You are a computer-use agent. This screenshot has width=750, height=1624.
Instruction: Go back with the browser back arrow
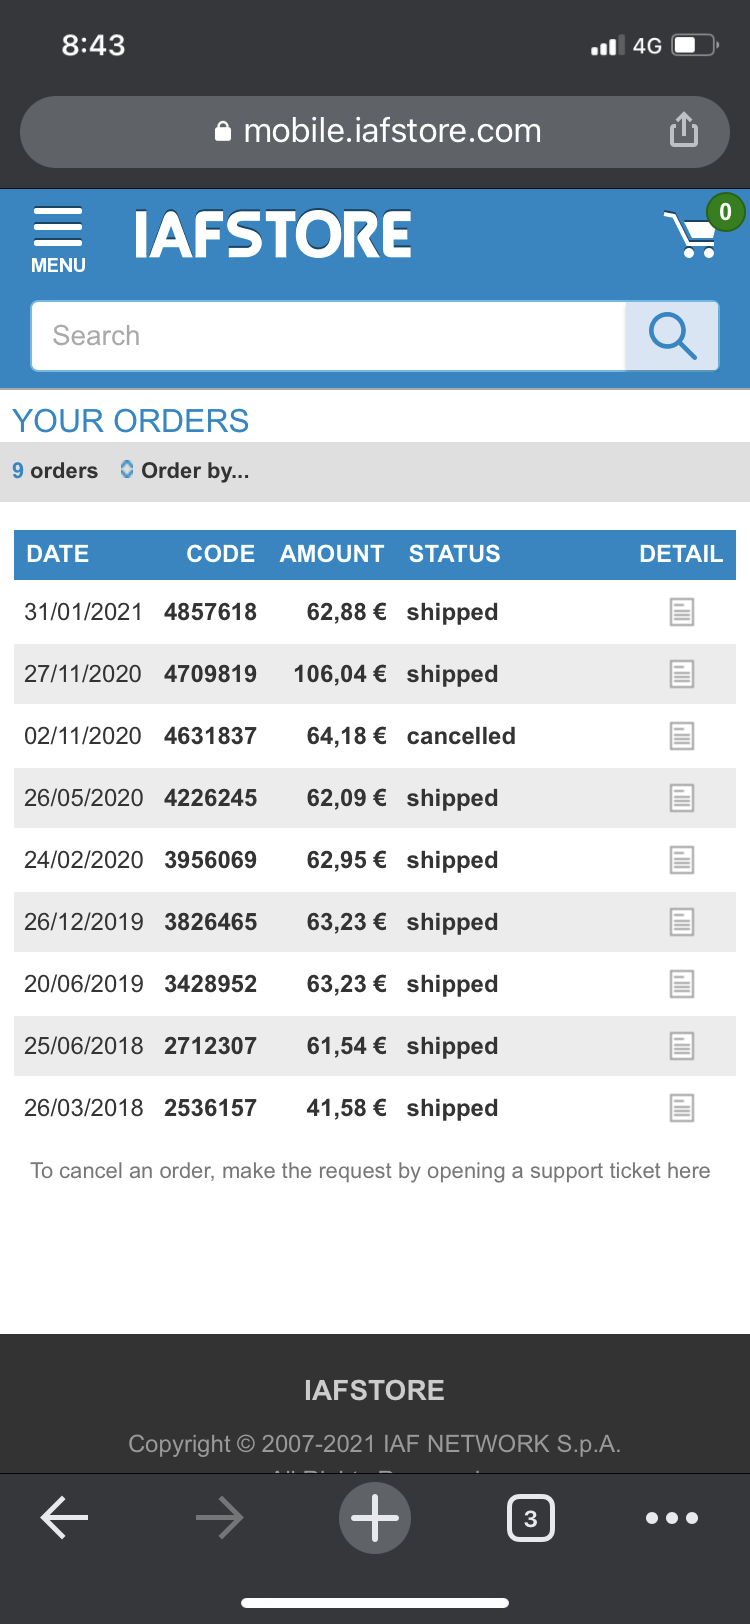[64, 1518]
